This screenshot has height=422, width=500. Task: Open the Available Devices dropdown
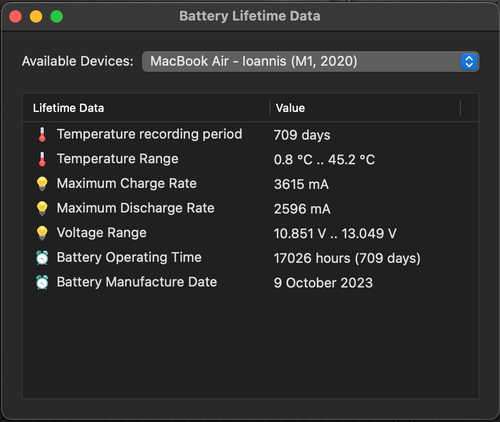click(310, 62)
